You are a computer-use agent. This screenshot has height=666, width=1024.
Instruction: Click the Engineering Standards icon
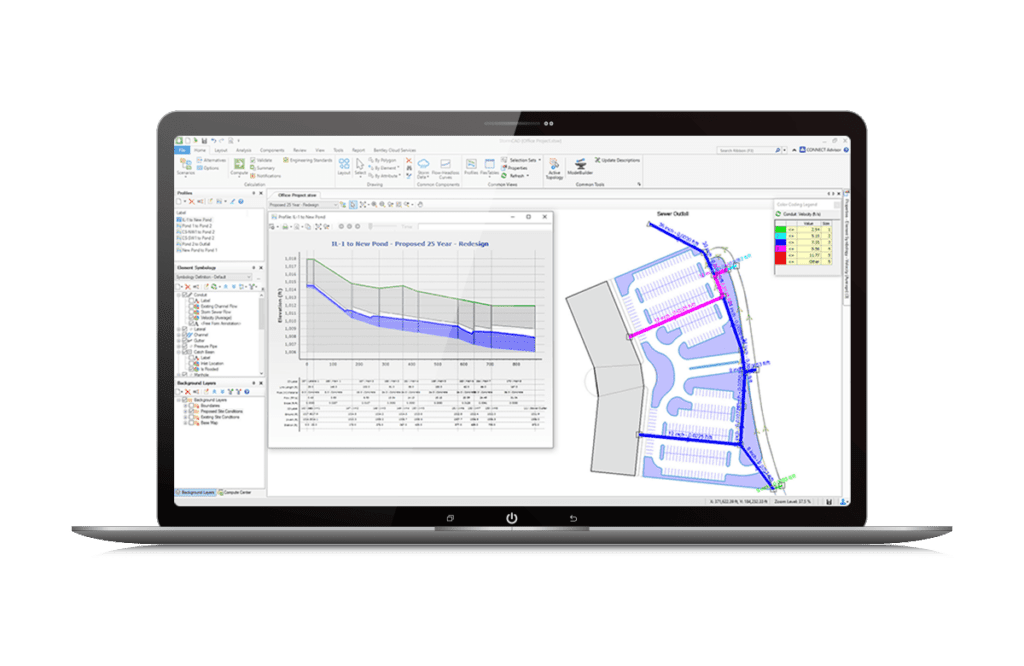tap(285, 160)
